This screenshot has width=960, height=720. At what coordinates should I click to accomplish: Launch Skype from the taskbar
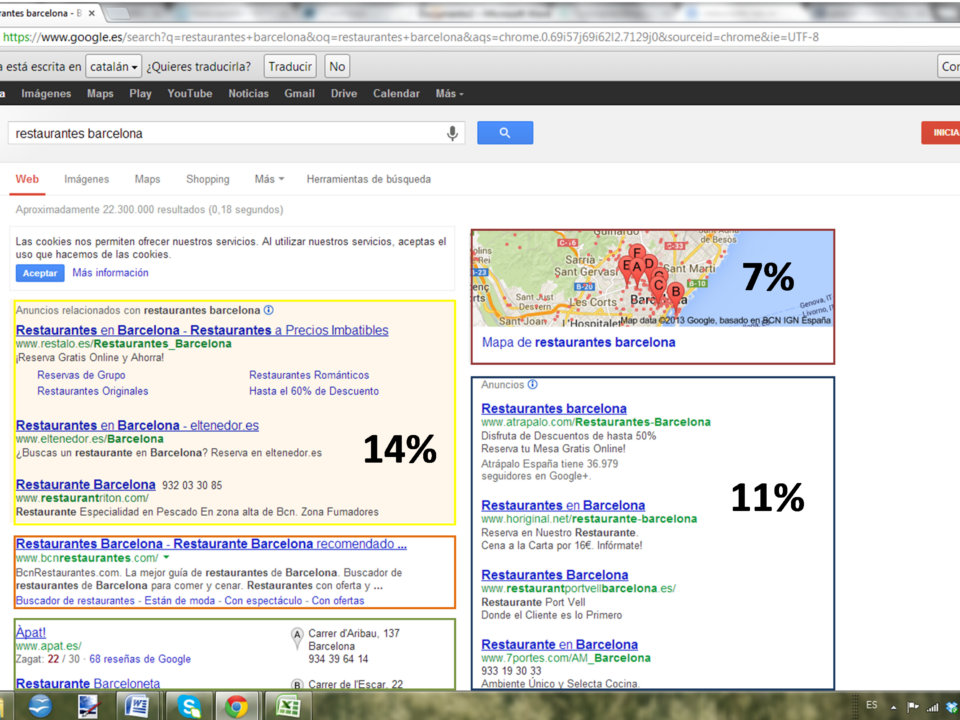tap(188, 706)
